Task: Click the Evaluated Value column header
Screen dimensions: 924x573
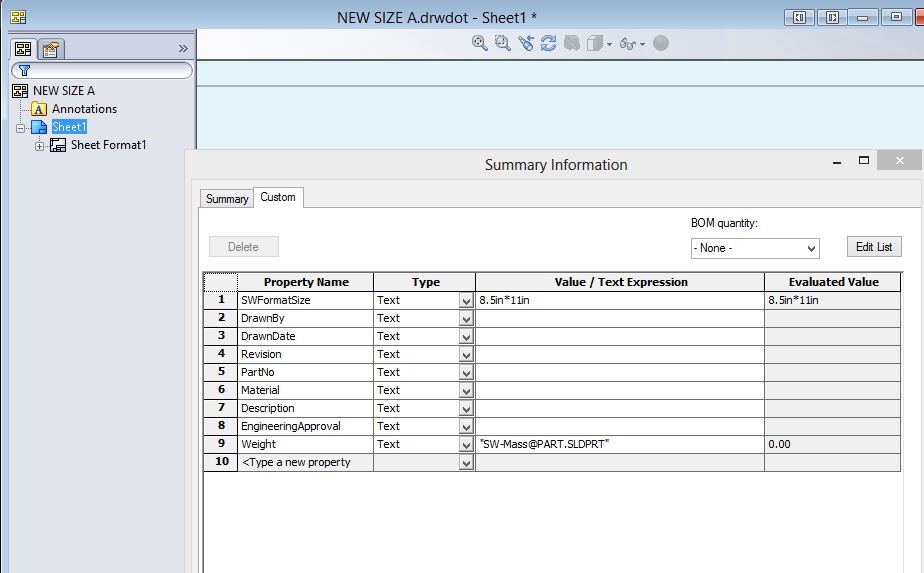Action: click(x=833, y=282)
